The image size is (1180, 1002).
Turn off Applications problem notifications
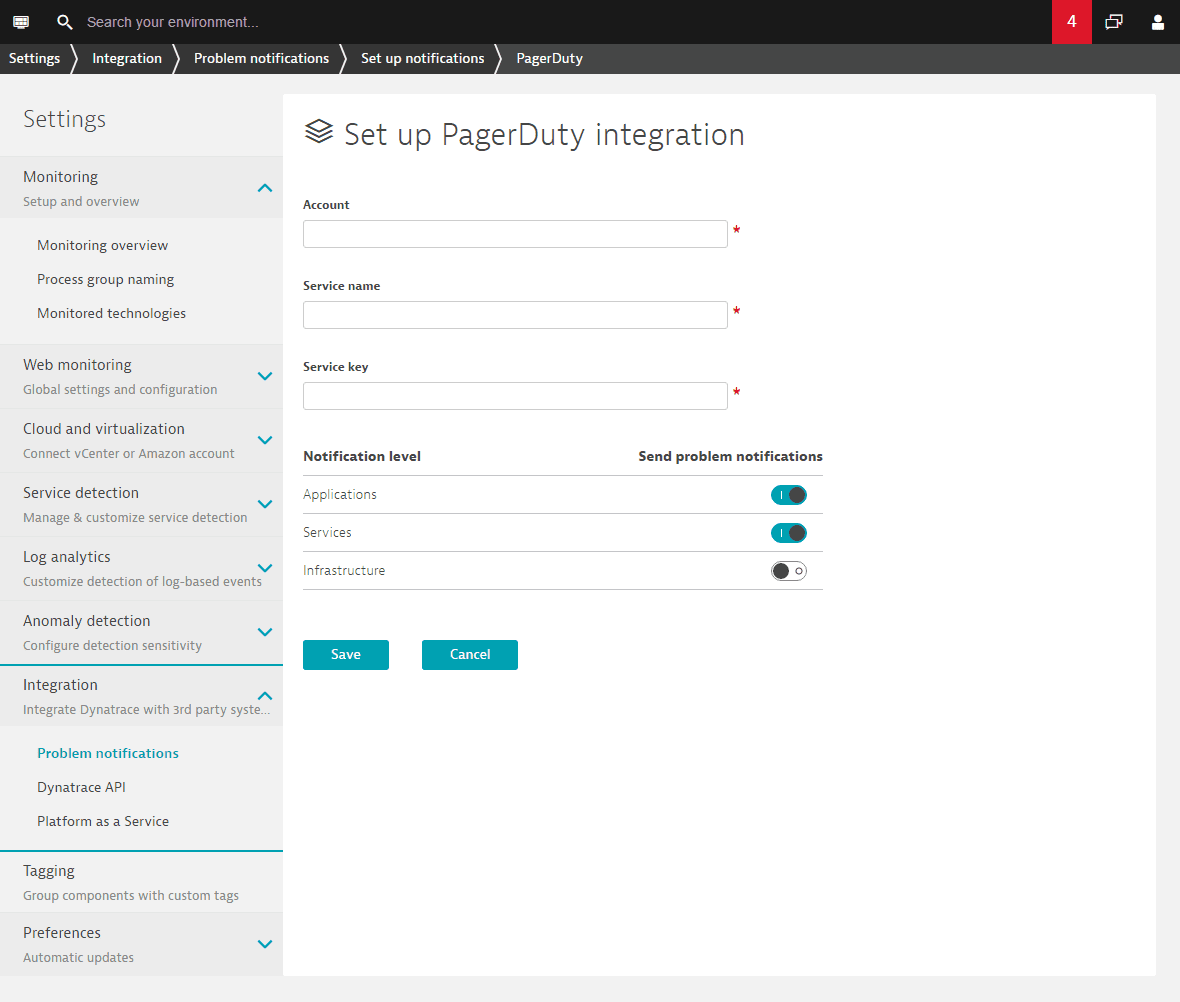pyautogui.click(x=789, y=495)
